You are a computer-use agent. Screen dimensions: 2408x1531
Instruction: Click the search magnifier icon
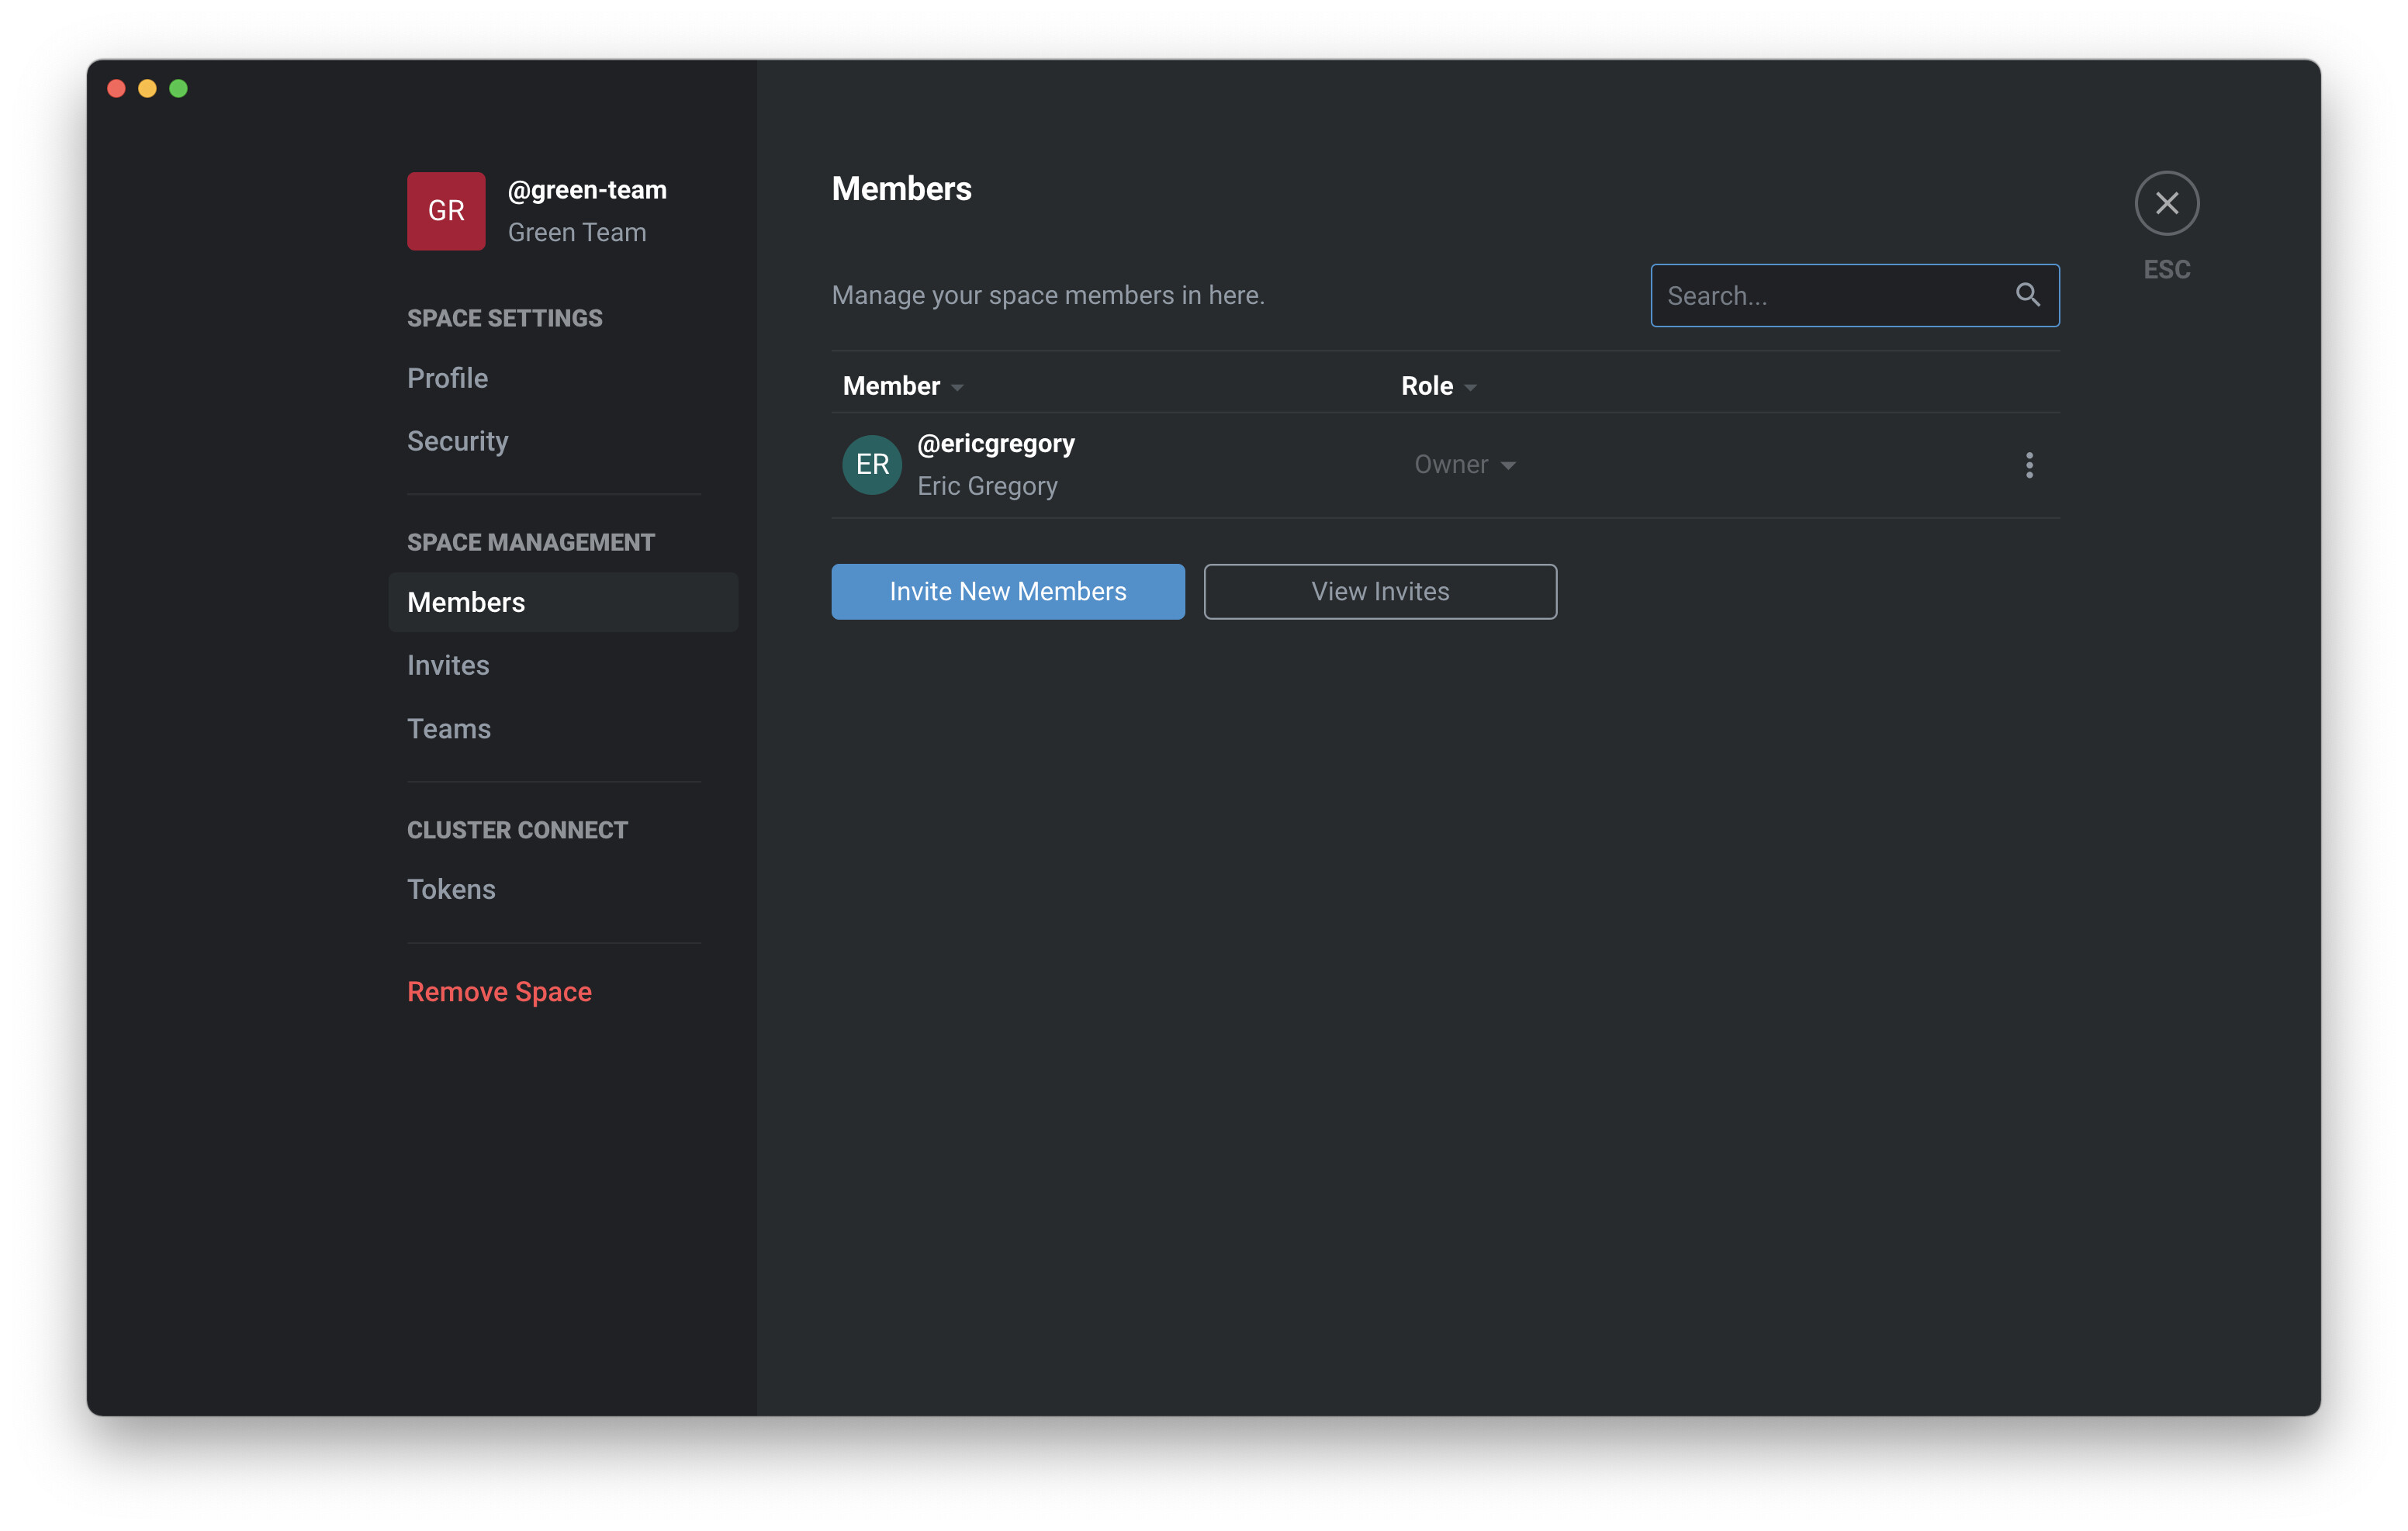[x=2027, y=295]
